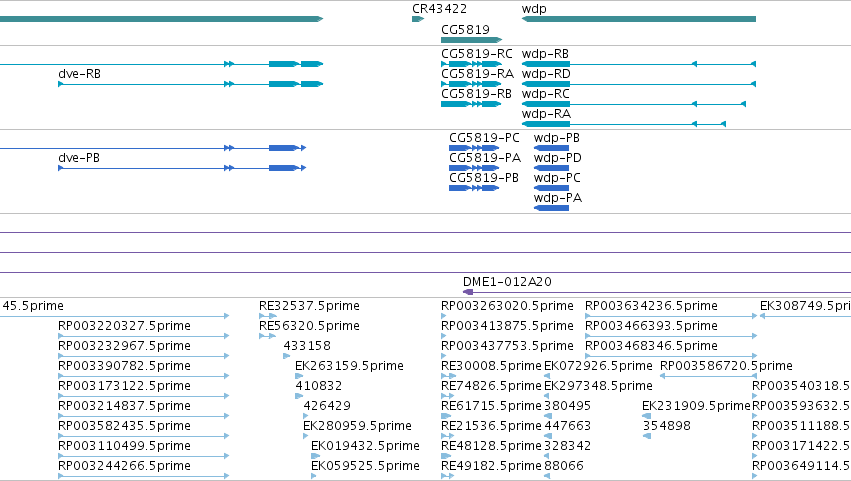The height and width of the screenshot is (481, 851).
Task: Click RP003263020.5prime label
Action: tap(507, 306)
